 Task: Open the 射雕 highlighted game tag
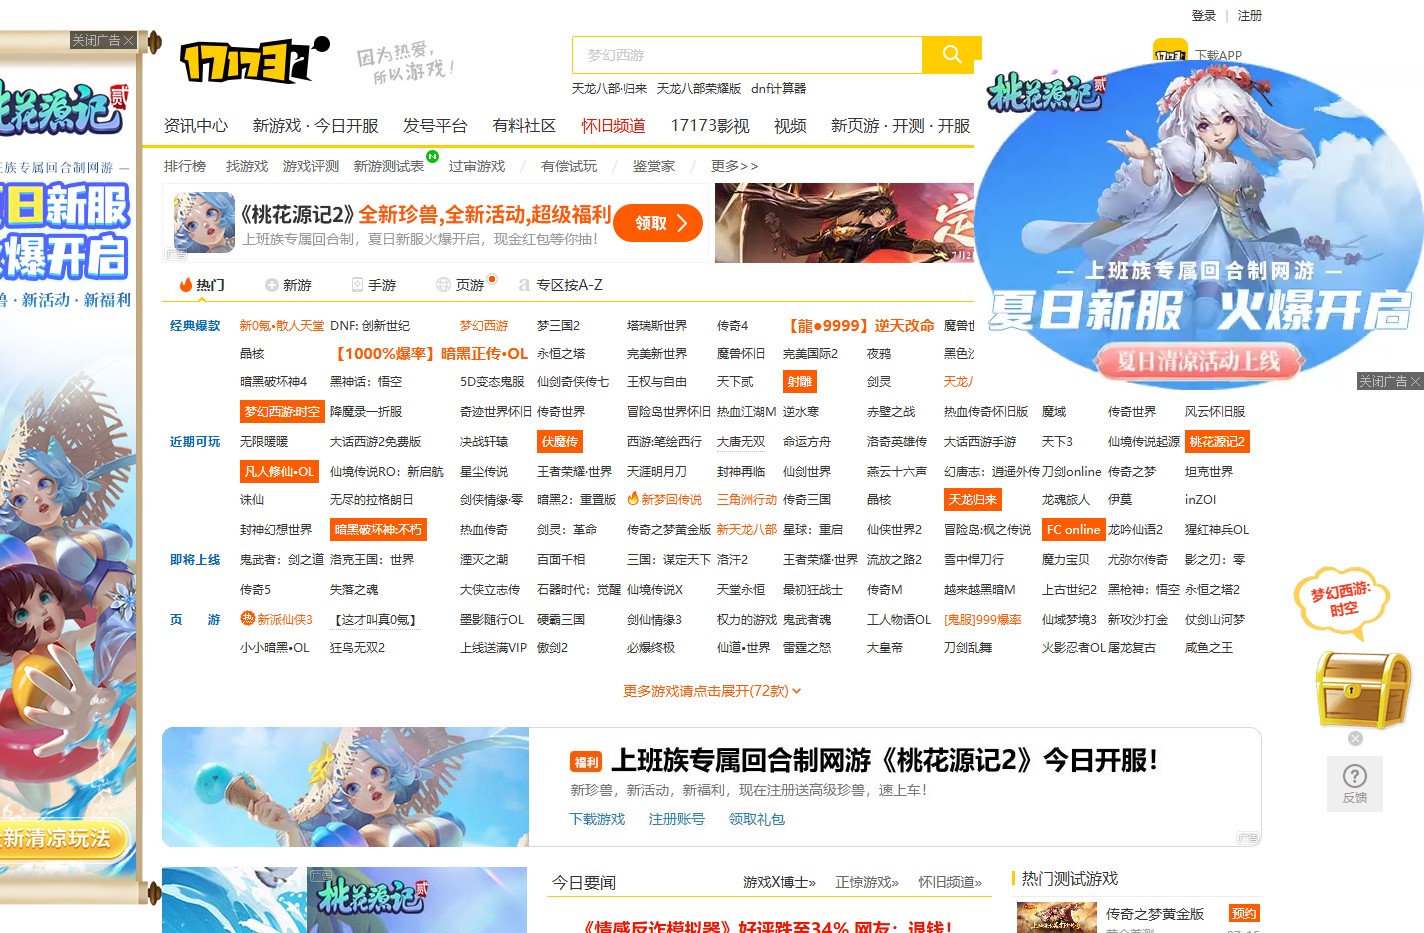pyautogui.click(x=800, y=382)
